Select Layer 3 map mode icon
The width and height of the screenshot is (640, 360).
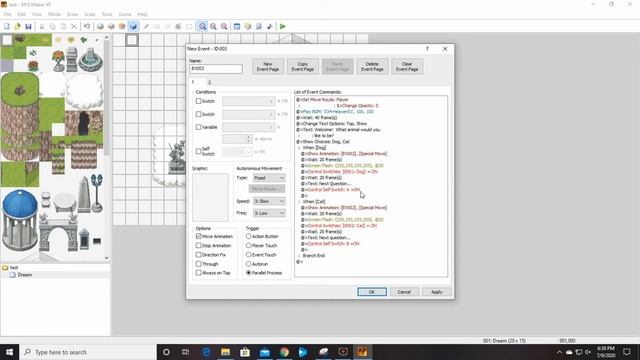tap(122, 27)
